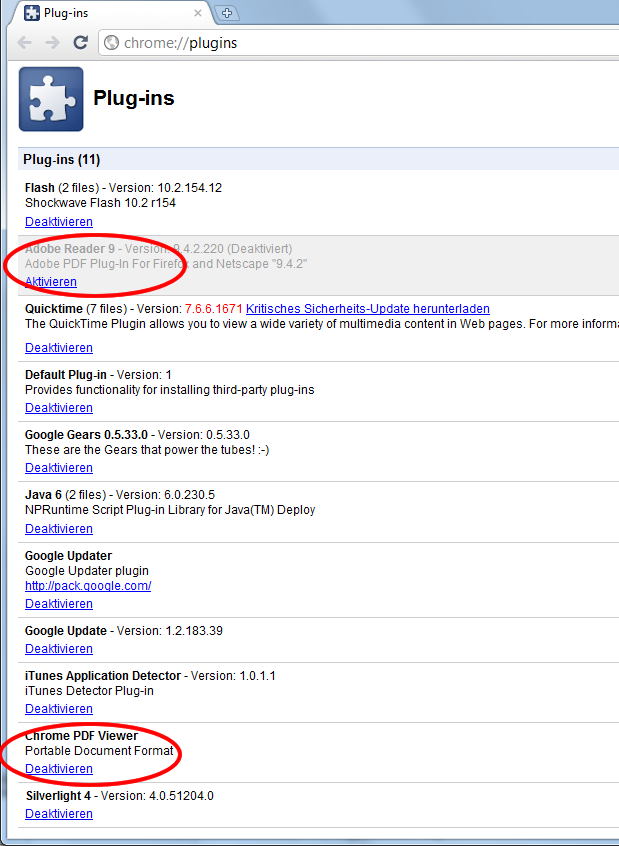Click the Flash (2 files) version title line
Viewport: 619px width, 846px height.
coord(124,188)
